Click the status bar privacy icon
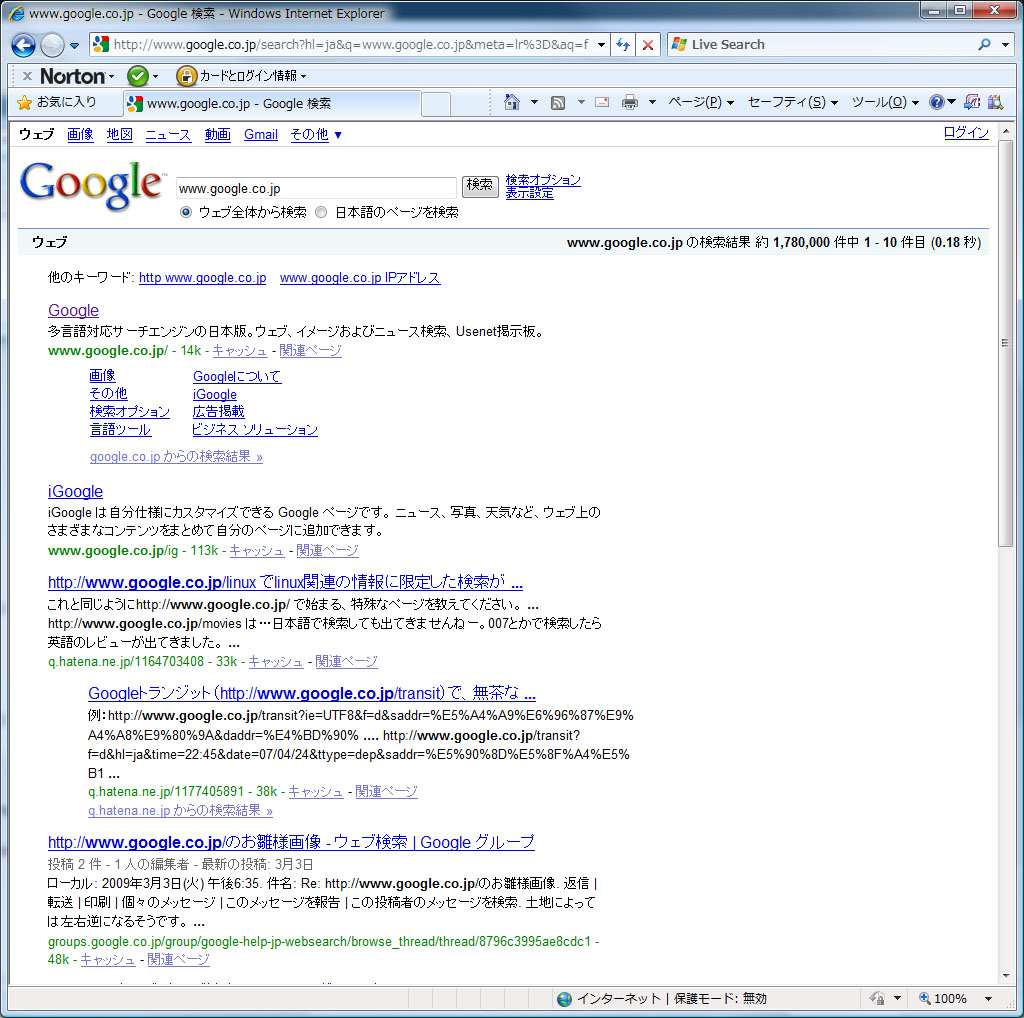Image resolution: width=1024 pixels, height=1018 pixels. (x=877, y=998)
